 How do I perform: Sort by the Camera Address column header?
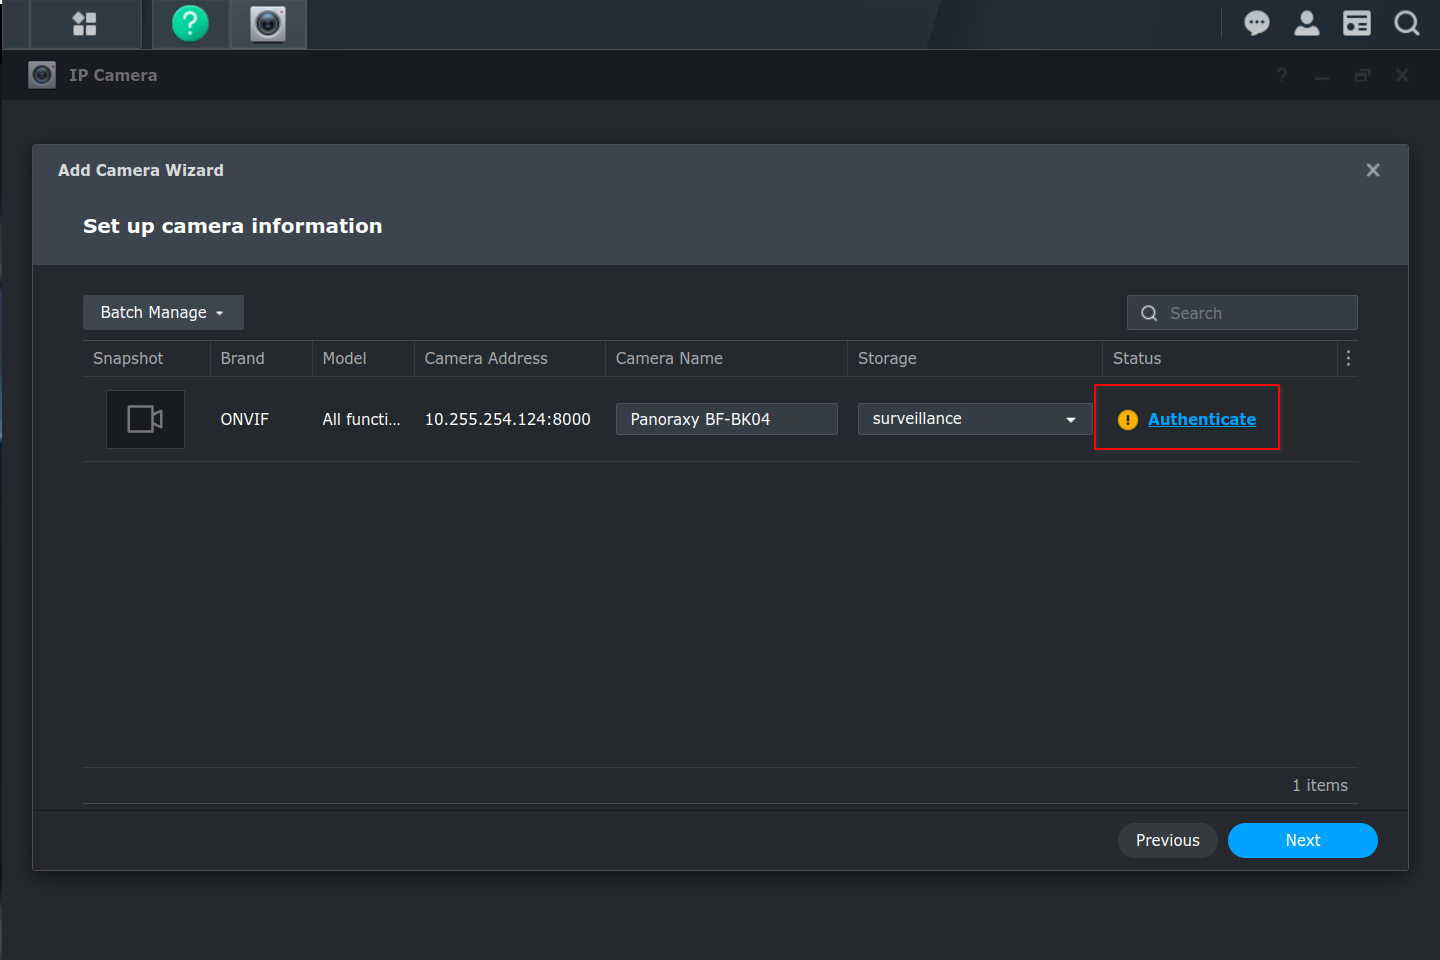[486, 358]
